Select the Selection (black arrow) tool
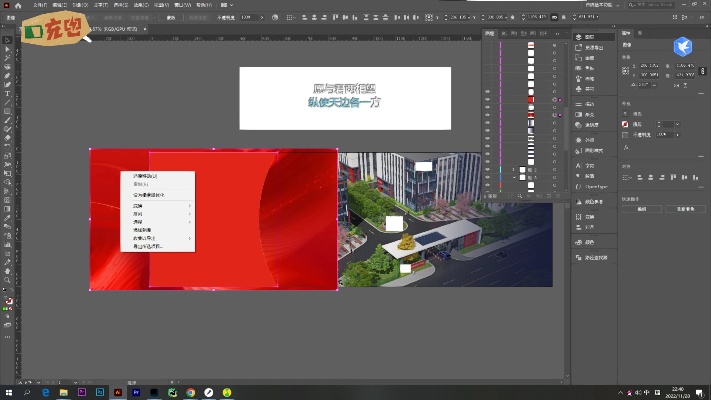This screenshot has height=400, width=711. click(x=7, y=40)
